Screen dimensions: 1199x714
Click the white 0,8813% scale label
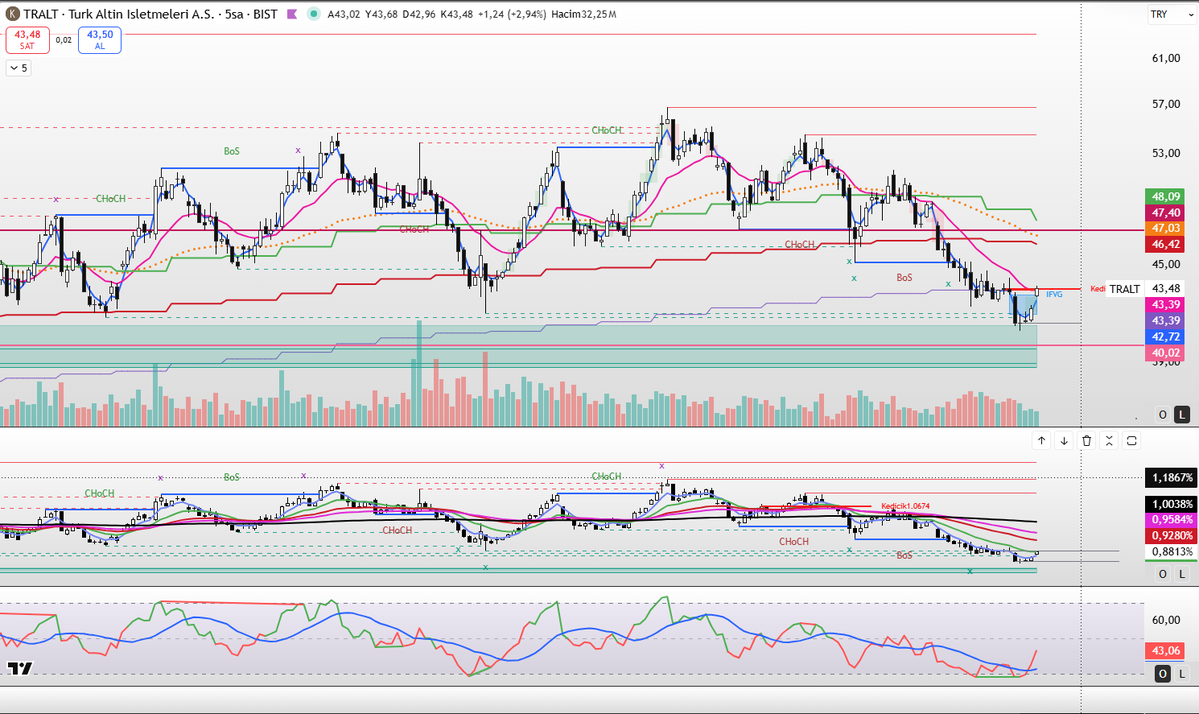[1171, 552]
